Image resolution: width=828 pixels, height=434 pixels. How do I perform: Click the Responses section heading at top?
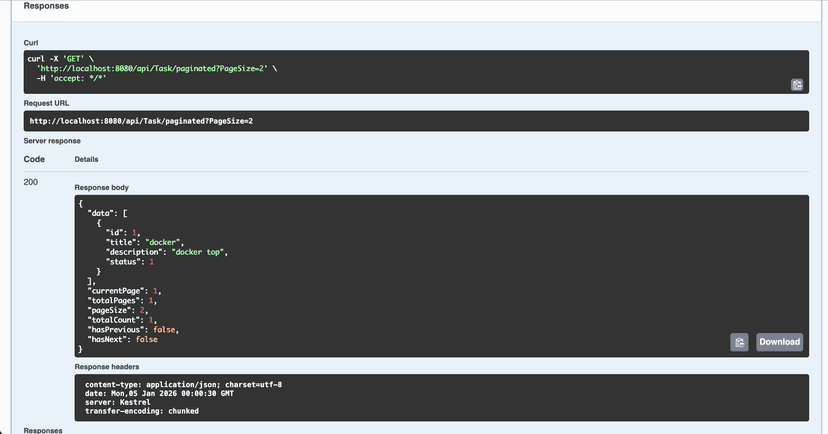[46, 6]
